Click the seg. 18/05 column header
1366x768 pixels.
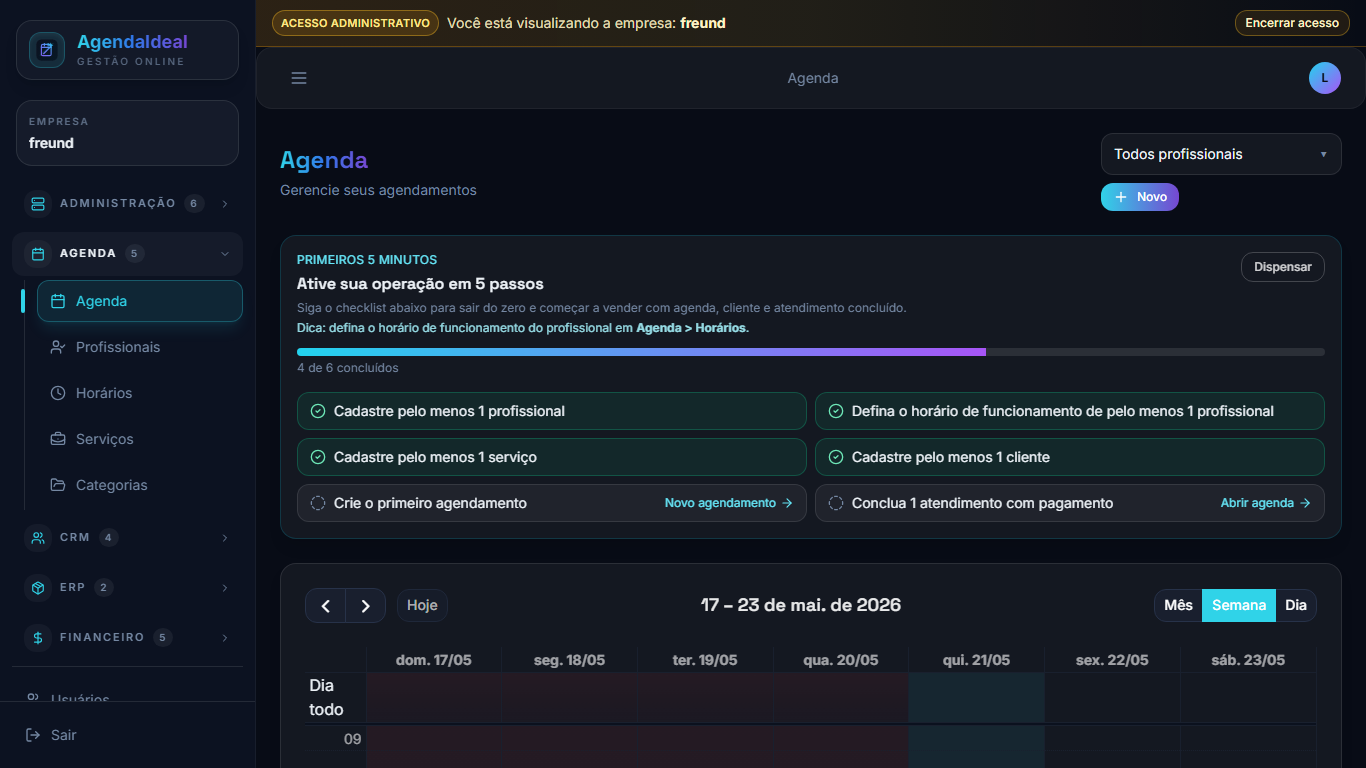click(569, 660)
